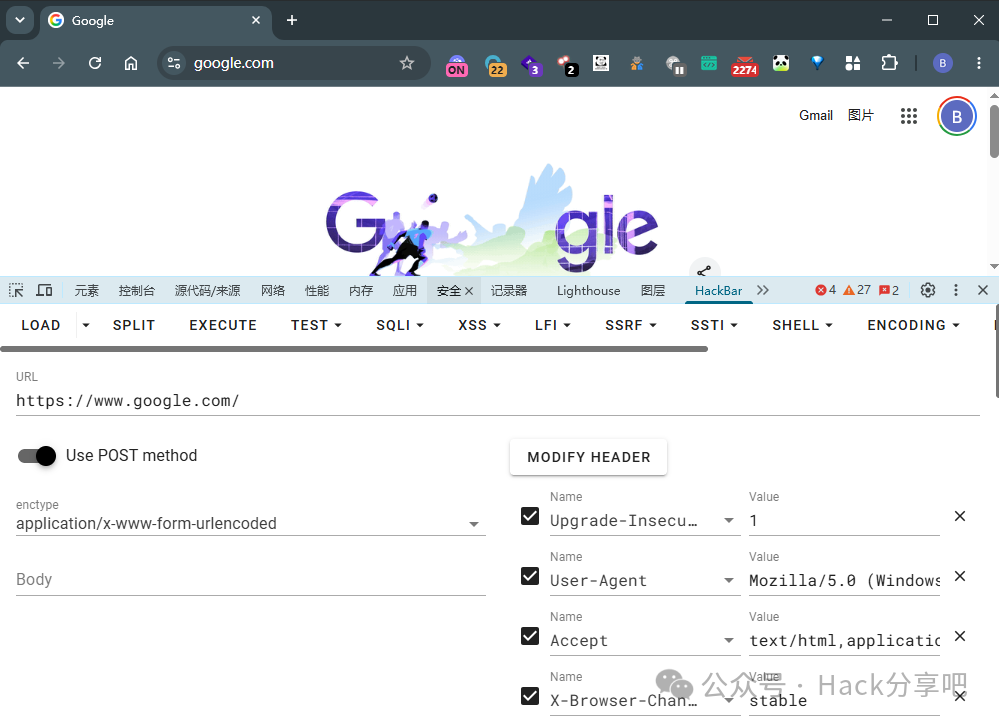
Task: Click the page vertical scrollbar
Action: pyautogui.click(x=994, y=131)
